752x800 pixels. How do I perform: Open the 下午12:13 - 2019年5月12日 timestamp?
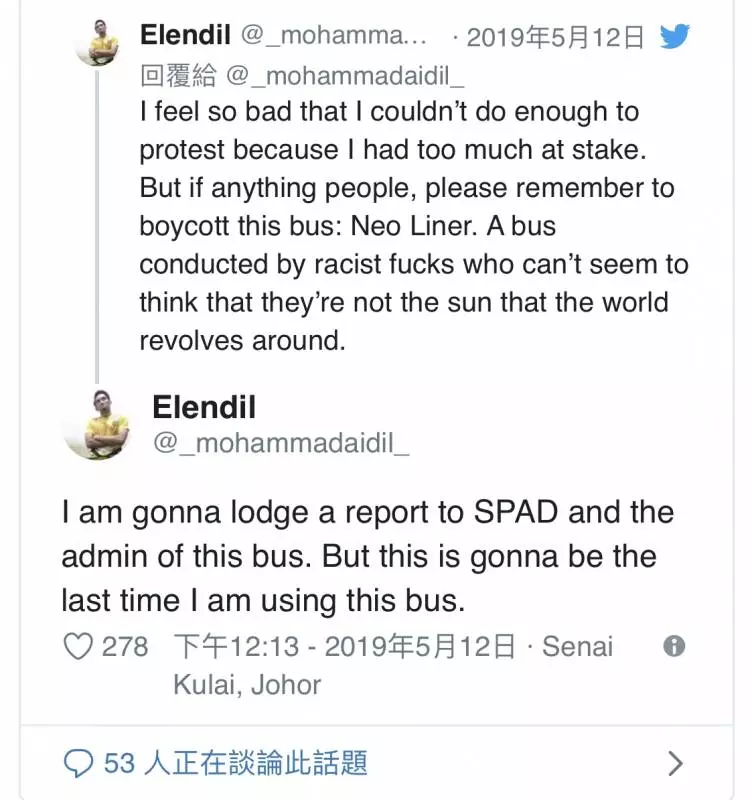pyautogui.click(x=344, y=646)
